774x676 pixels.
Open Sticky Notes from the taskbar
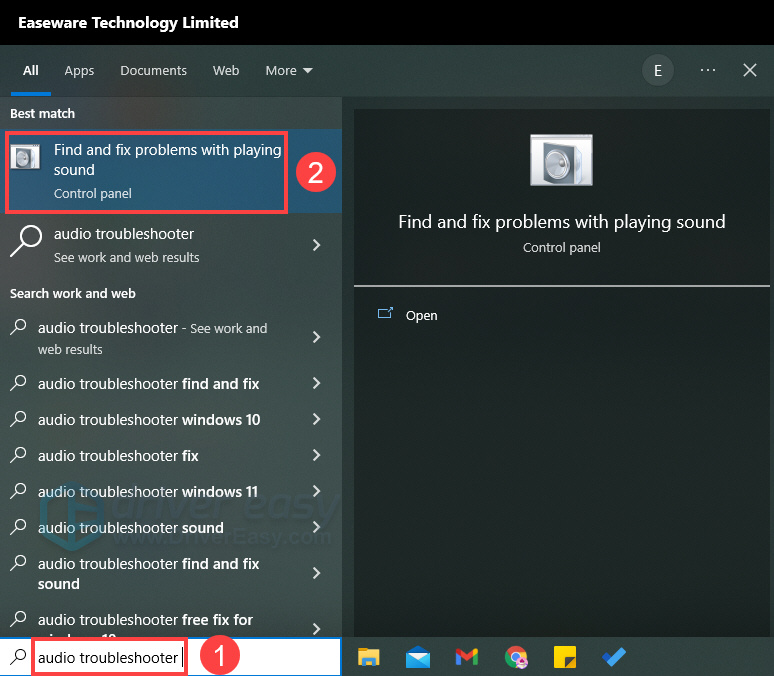(x=565, y=657)
